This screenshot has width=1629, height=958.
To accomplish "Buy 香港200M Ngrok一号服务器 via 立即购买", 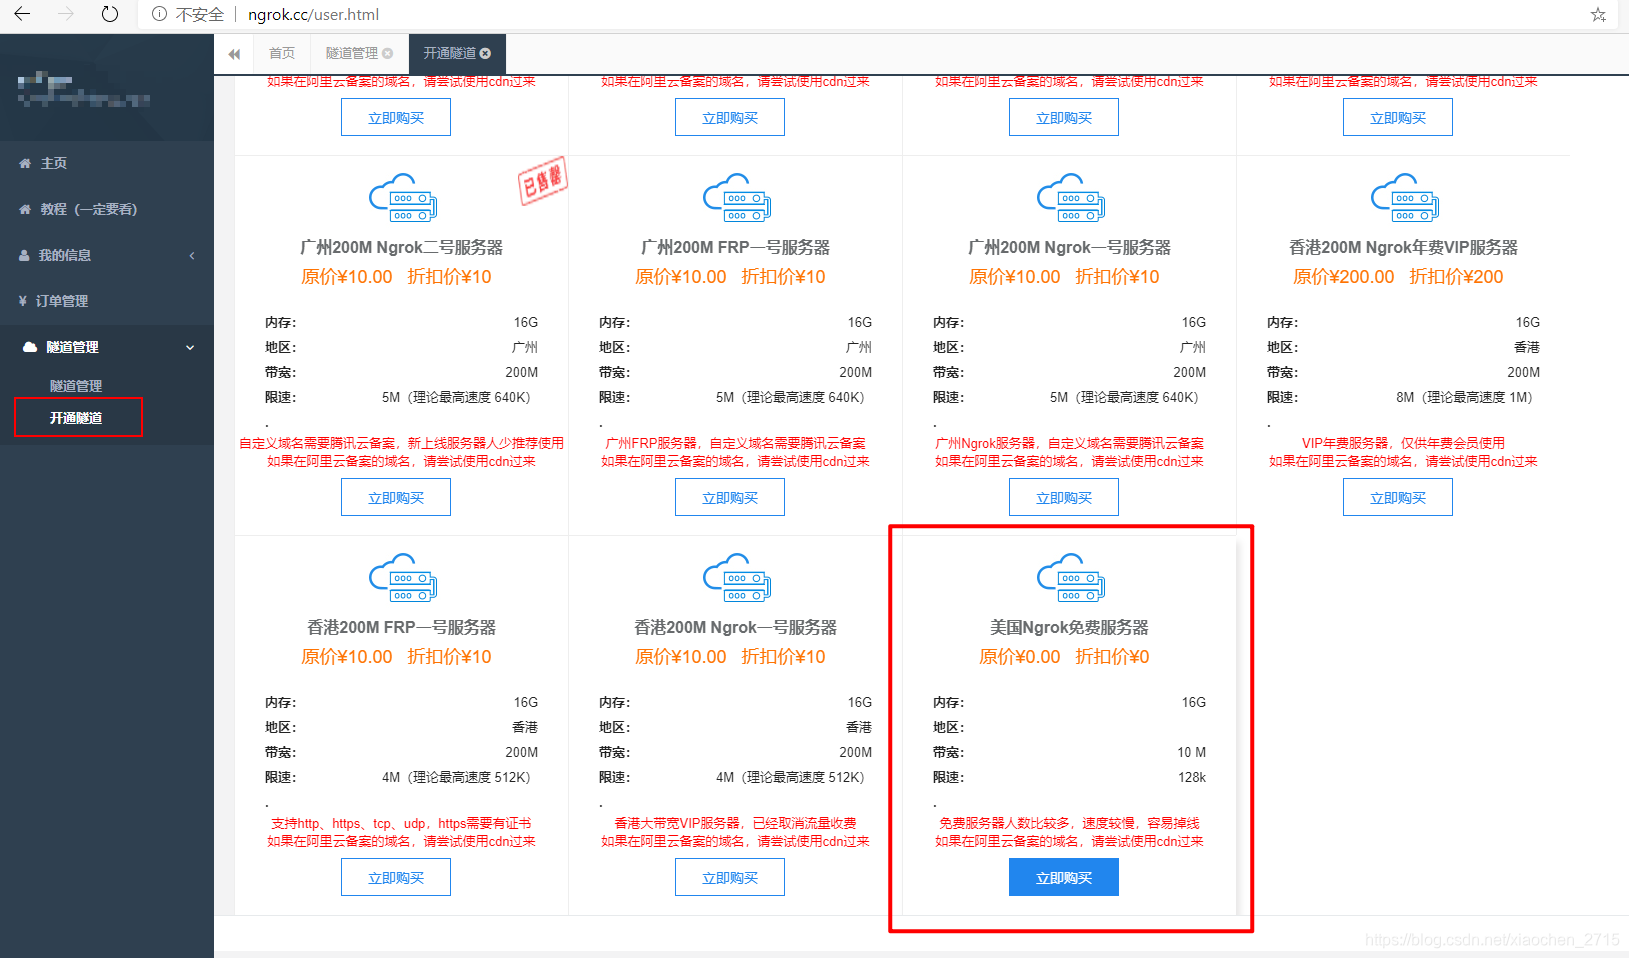I will (730, 877).
